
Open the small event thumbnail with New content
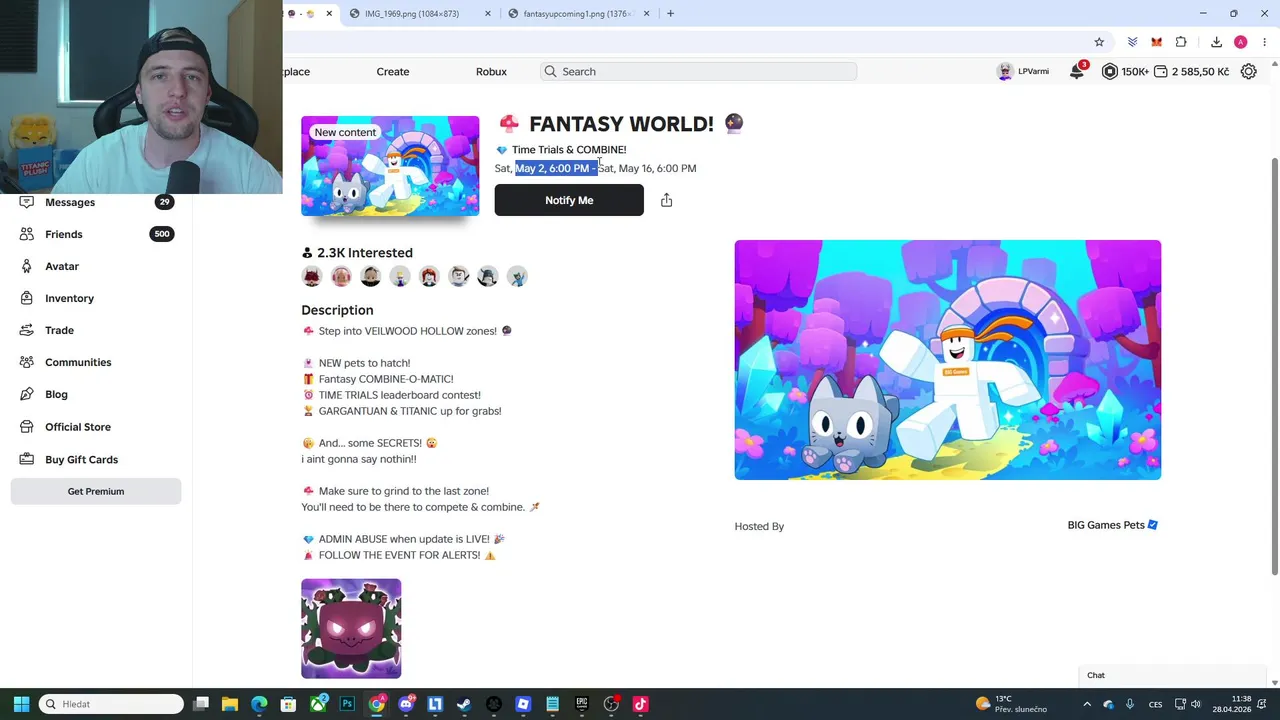click(390, 166)
